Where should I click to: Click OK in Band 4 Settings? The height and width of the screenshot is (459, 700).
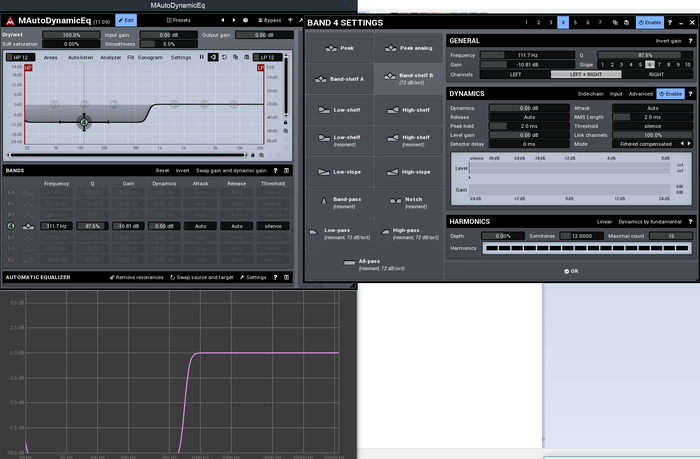(x=571, y=271)
